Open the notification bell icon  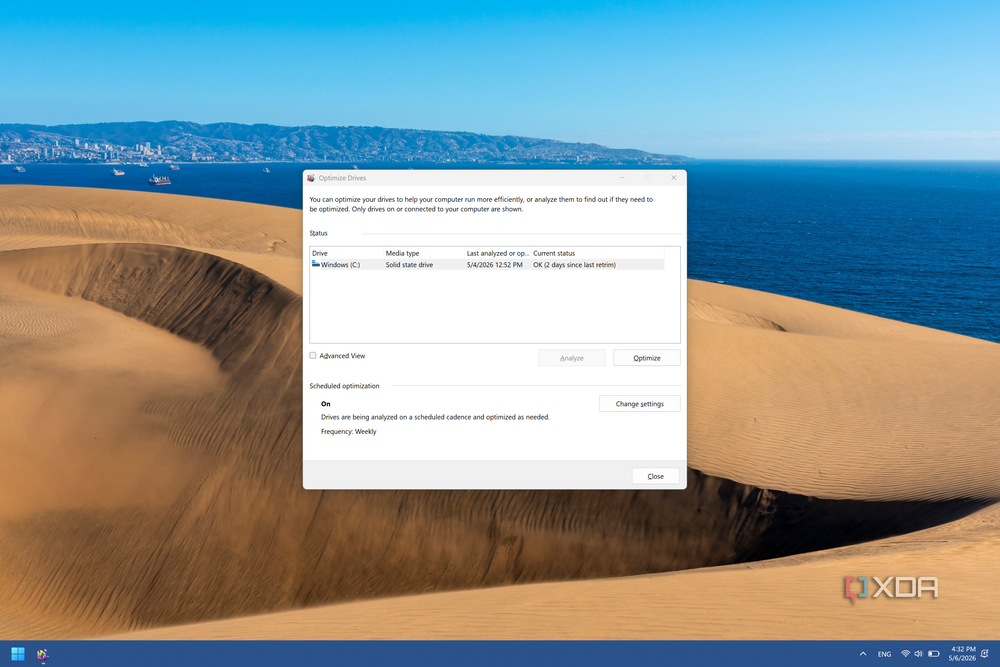tap(985, 654)
